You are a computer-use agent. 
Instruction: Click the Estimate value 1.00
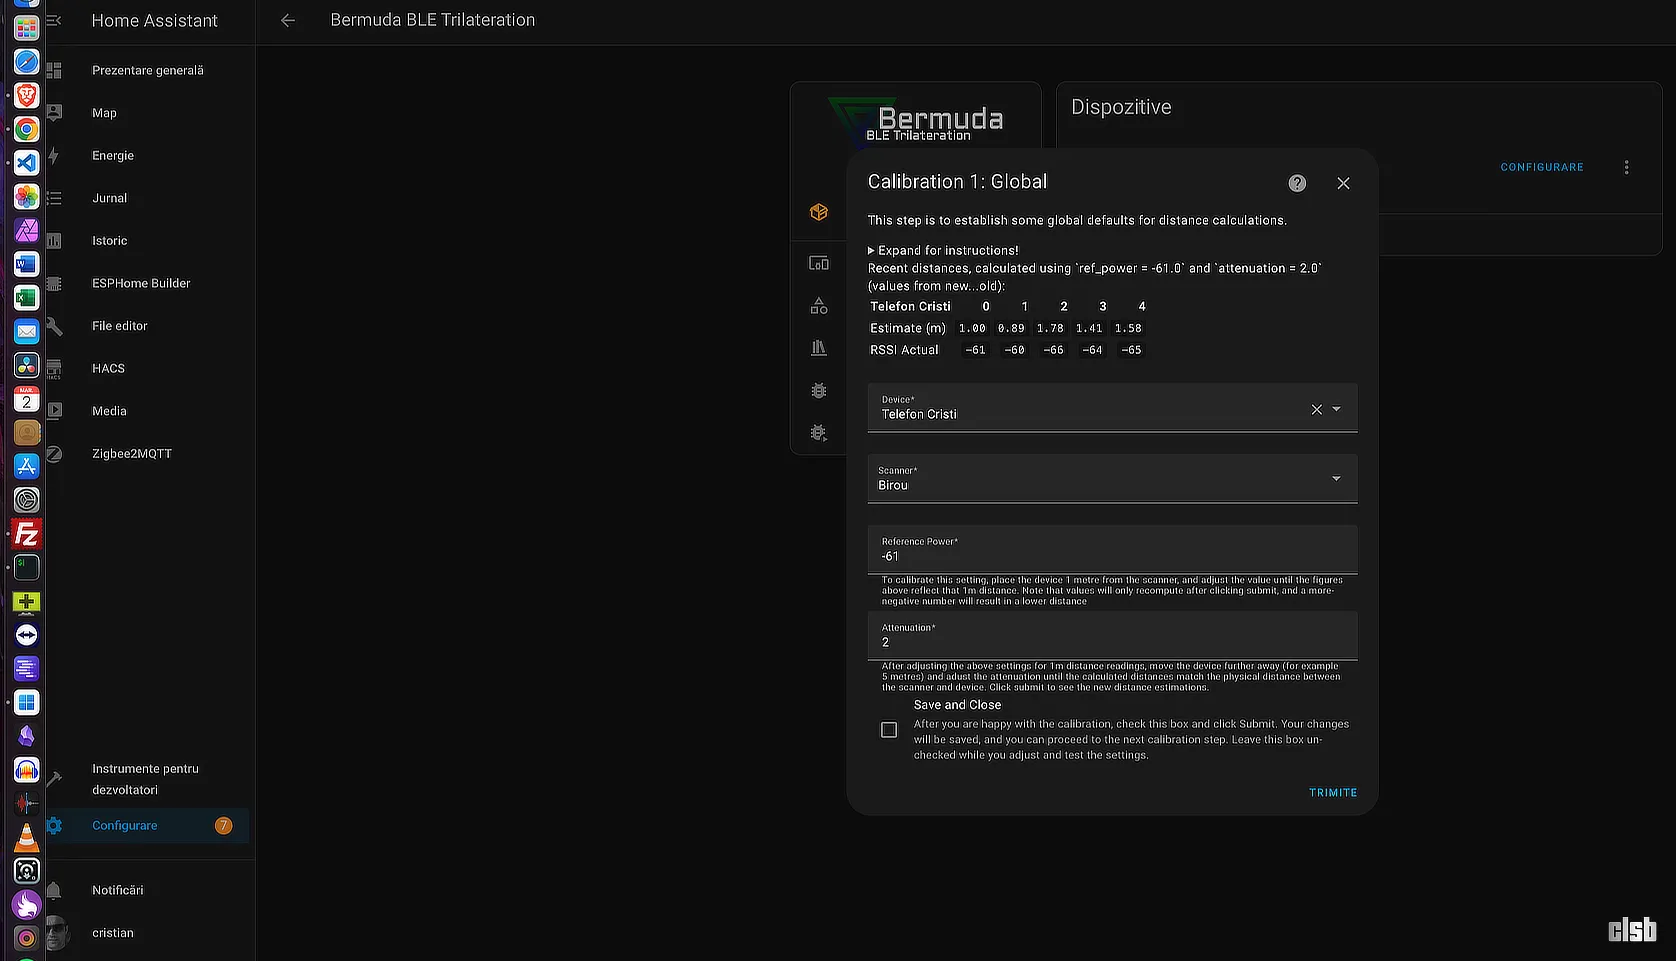click(x=972, y=328)
